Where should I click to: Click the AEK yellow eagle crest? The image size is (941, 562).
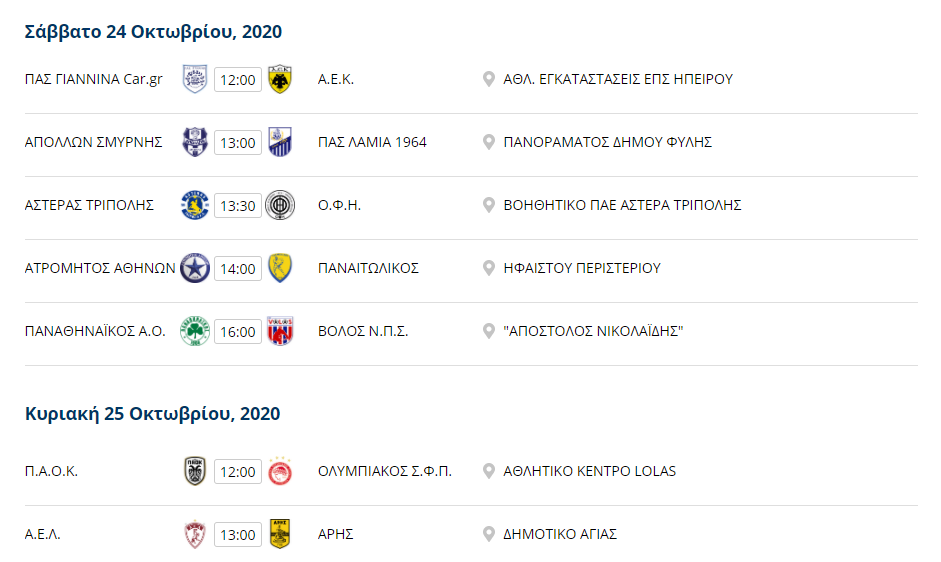[280, 79]
